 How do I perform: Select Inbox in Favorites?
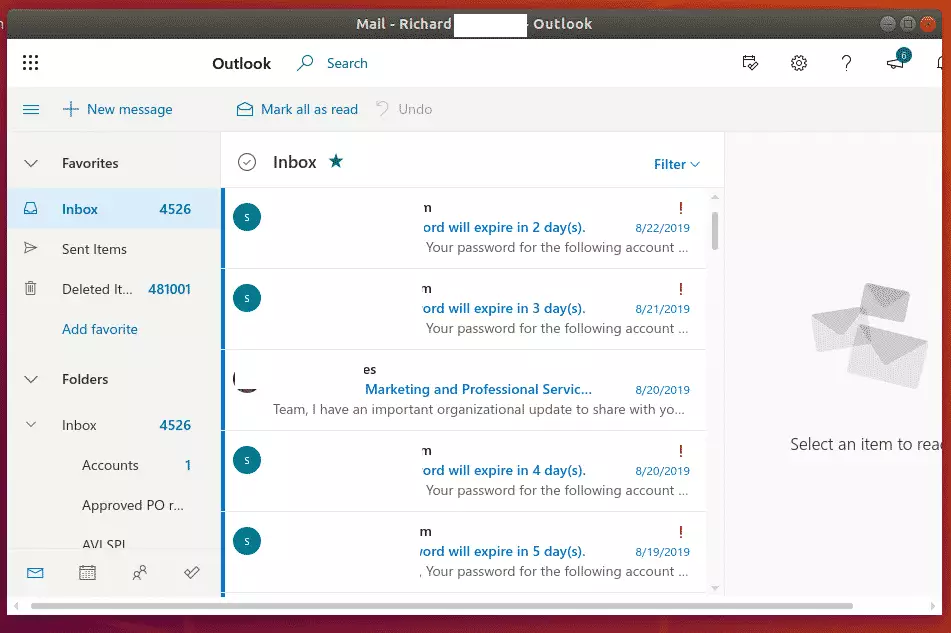[x=115, y=209]
